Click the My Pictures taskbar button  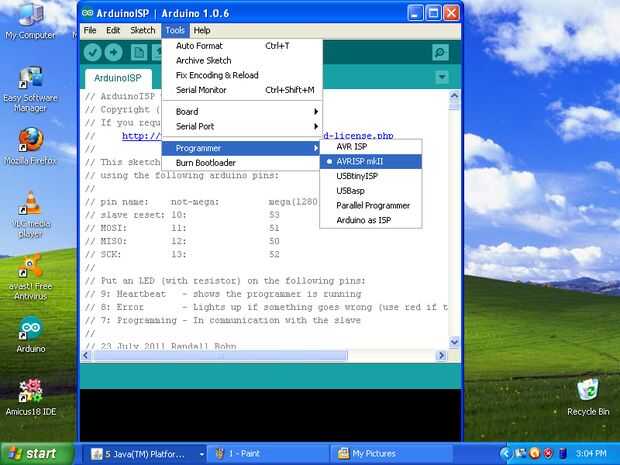(391, 454)
